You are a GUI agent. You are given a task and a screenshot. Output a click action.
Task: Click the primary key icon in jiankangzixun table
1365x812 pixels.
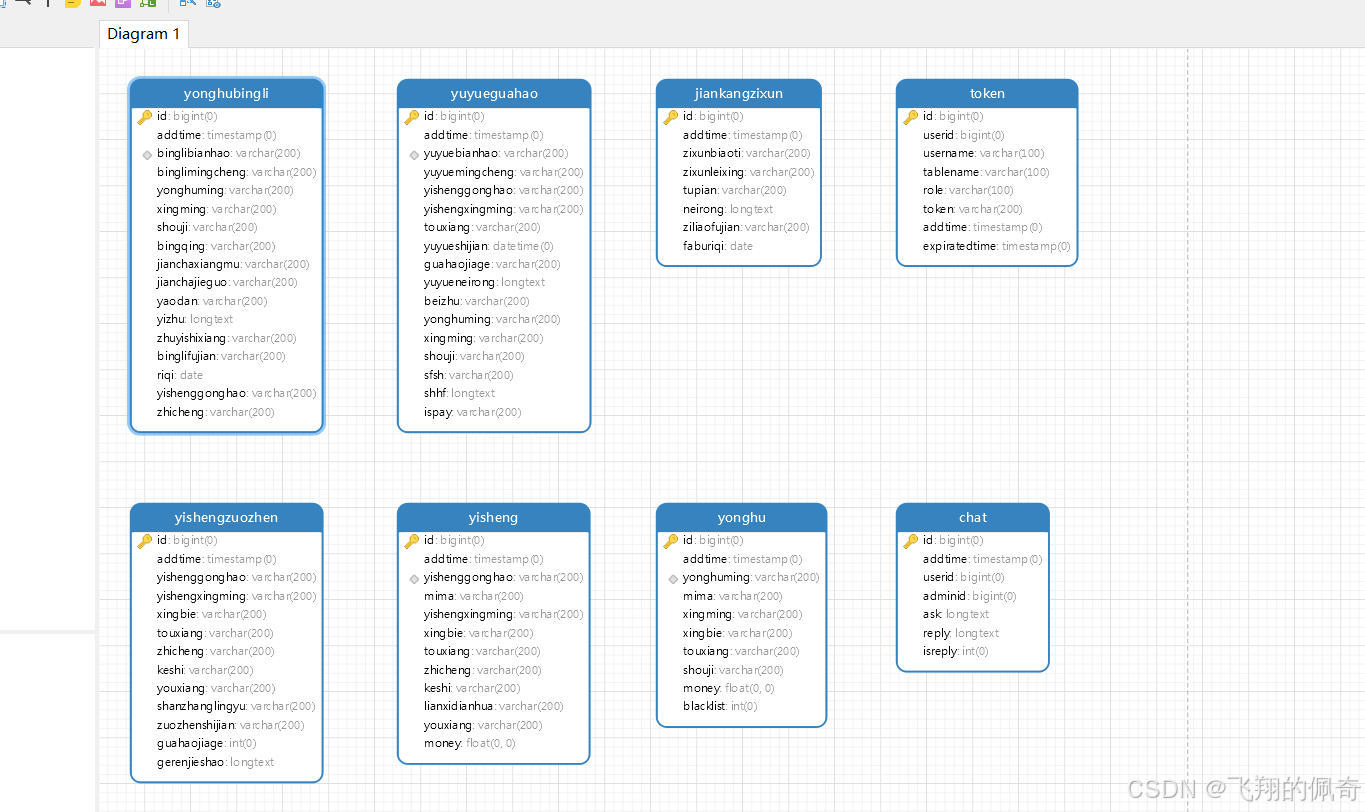pos(670,117)
